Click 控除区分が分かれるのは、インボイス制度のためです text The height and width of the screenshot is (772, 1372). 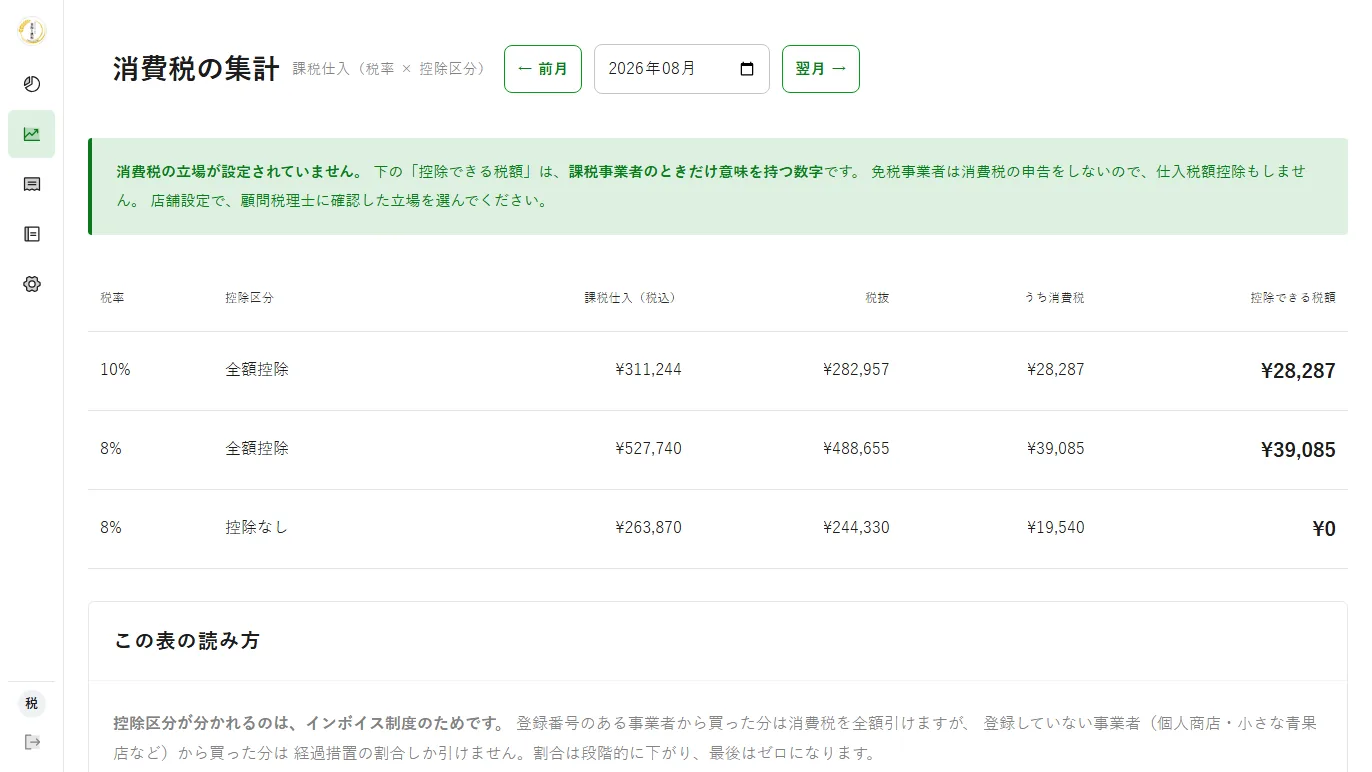pyautogui.click(x=310, y=722)
